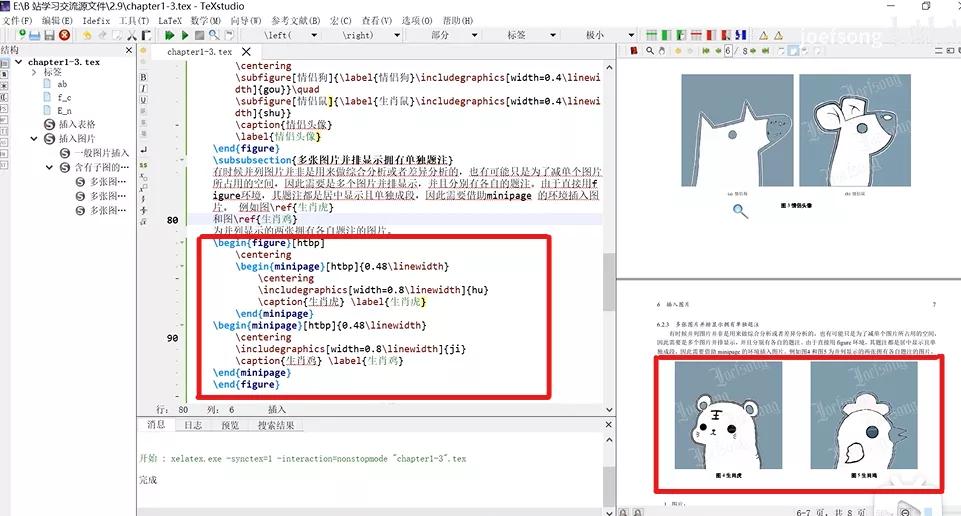Image resolution: width=961 pixels, height=516 pixels.
Task: Go to last page in PDF viewer
Action: (x=765, y=51)
